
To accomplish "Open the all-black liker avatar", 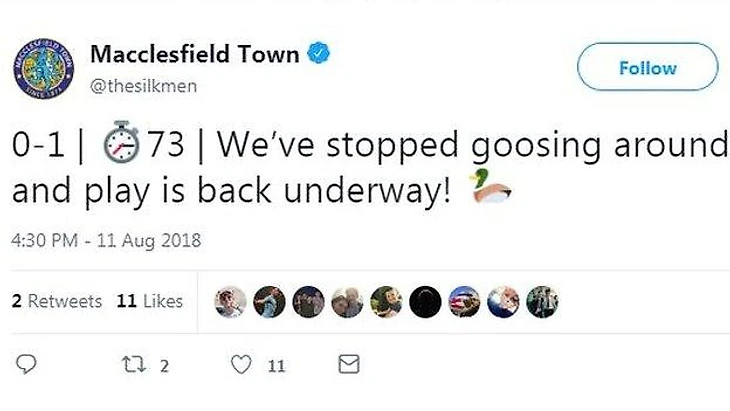I will click(425, 302).
